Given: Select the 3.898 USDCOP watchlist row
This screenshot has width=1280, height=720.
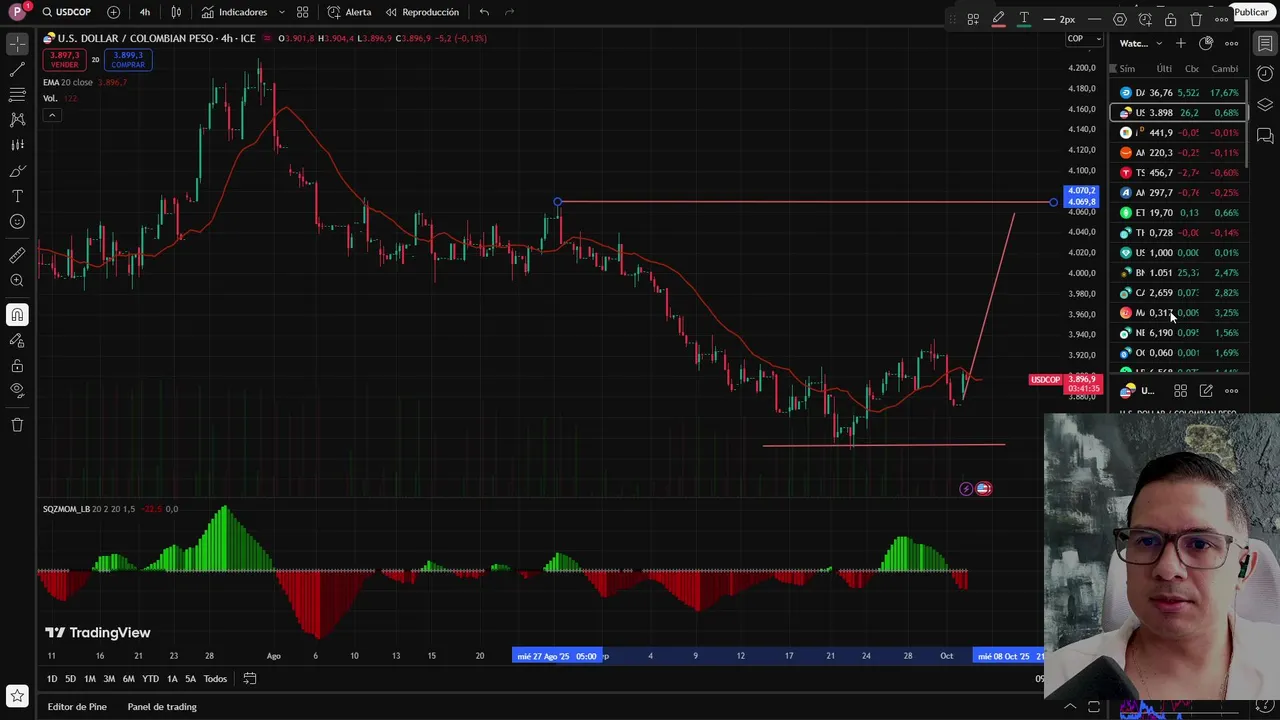Looking at the screenshot, I should point(1179,113).
